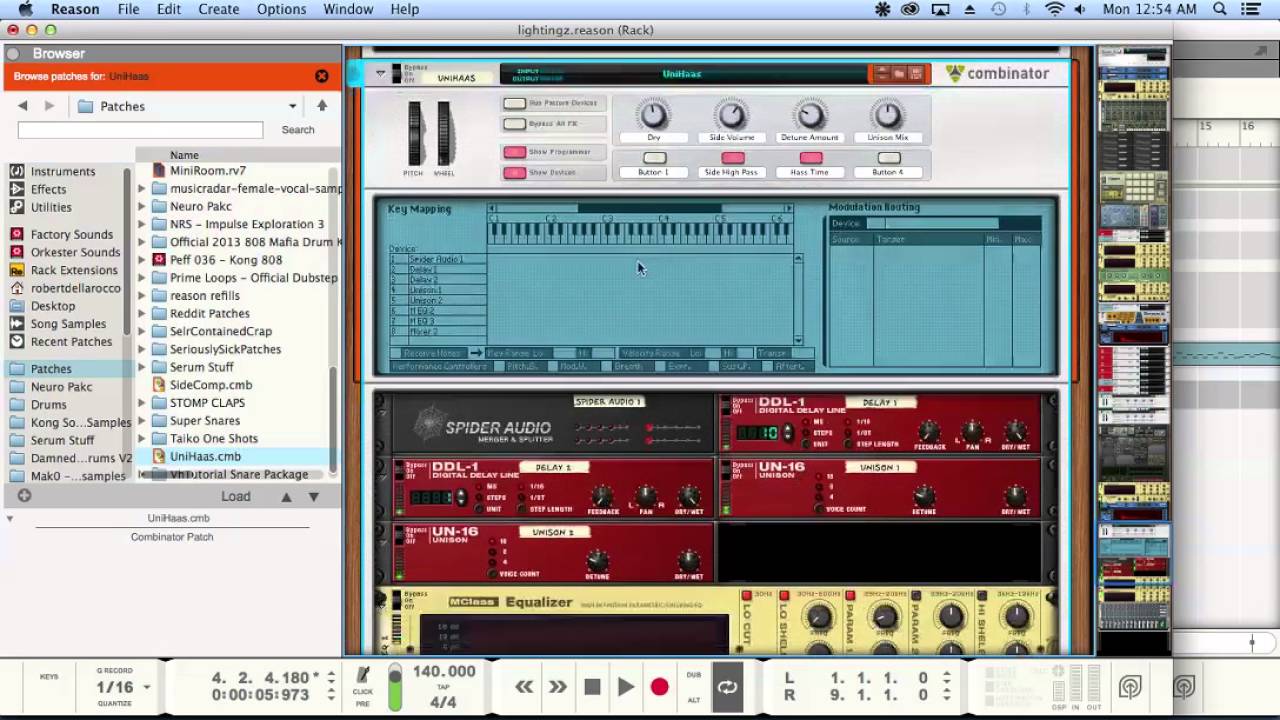This screenshot has height=720, width=1280.
Task: Close the Browse patches for UniHaas bar
Action: point(321,76)
